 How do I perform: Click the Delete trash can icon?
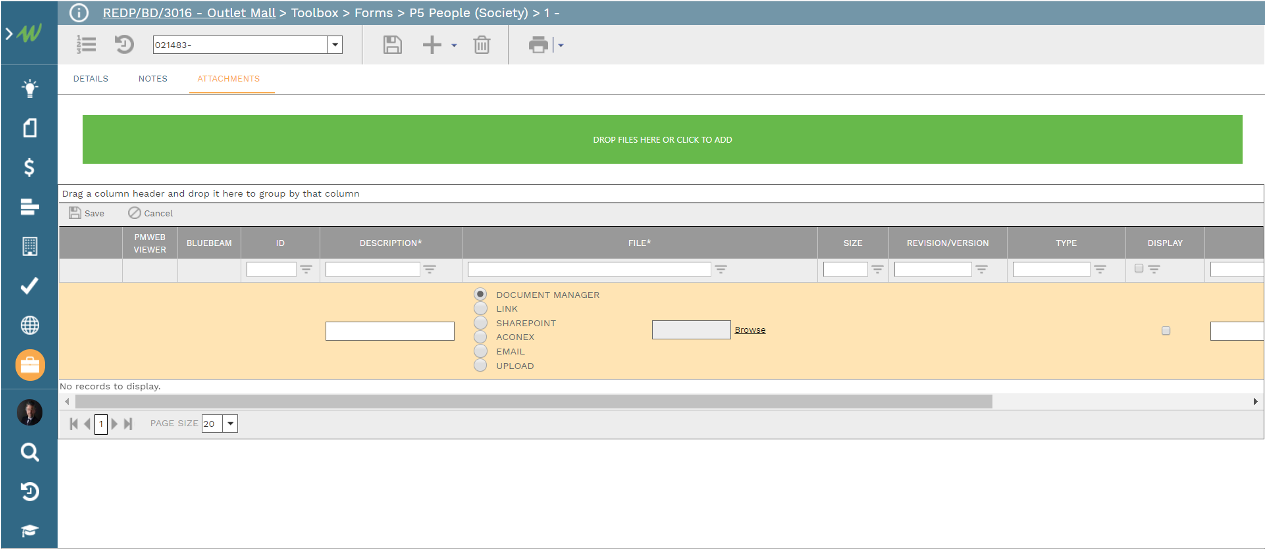pos(482,44)
